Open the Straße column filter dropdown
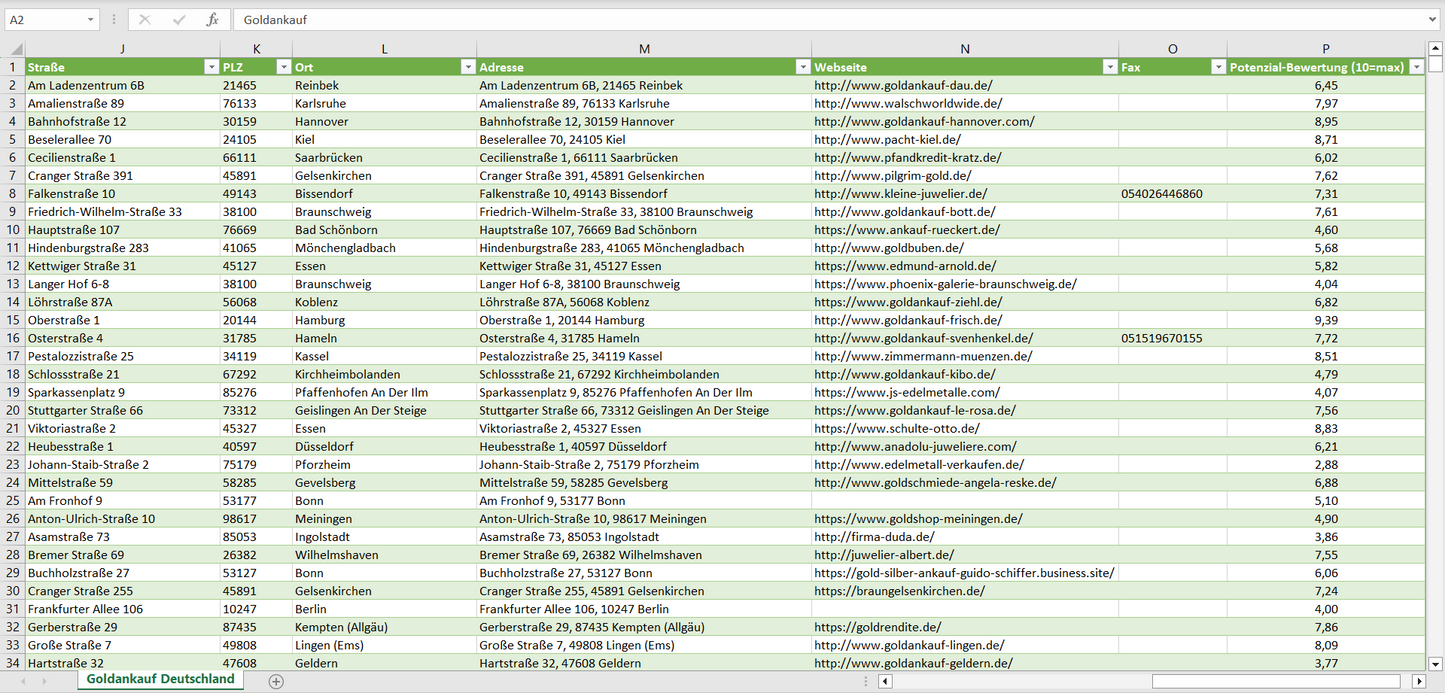The image size is (1445, 693). tap(211, 67)
